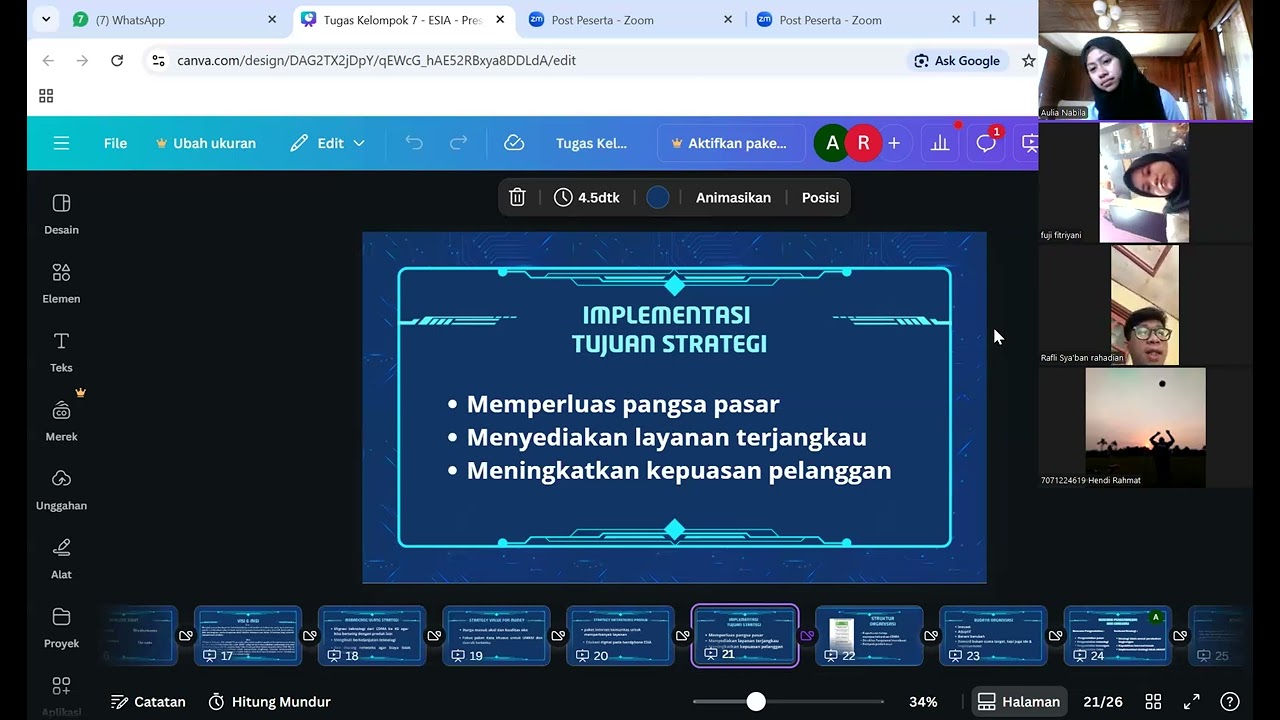Set slide duration 4.5dtk
The width and height of the screenshot is (1280, 720).
[587, 197]
